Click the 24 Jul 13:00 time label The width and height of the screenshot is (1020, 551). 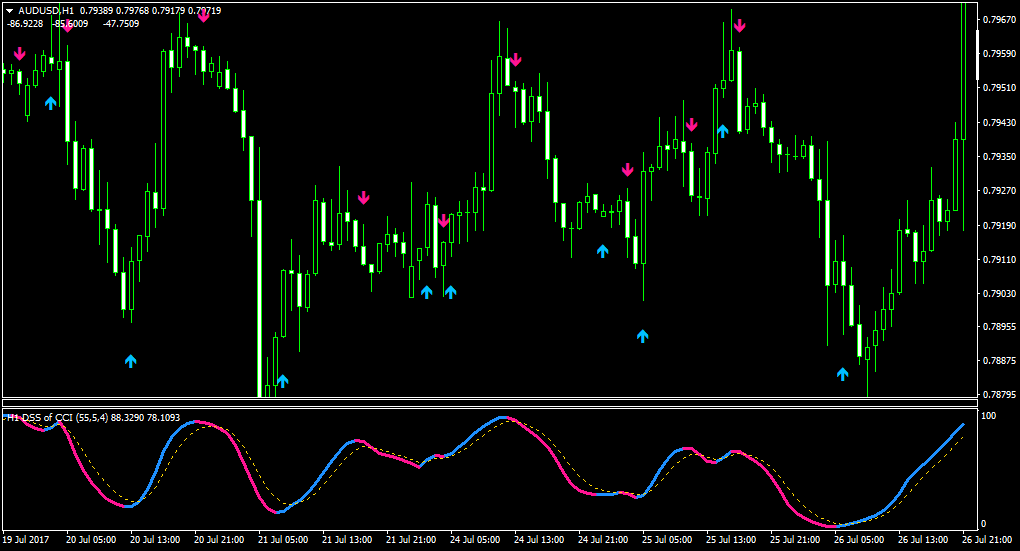tap(539, 540)
